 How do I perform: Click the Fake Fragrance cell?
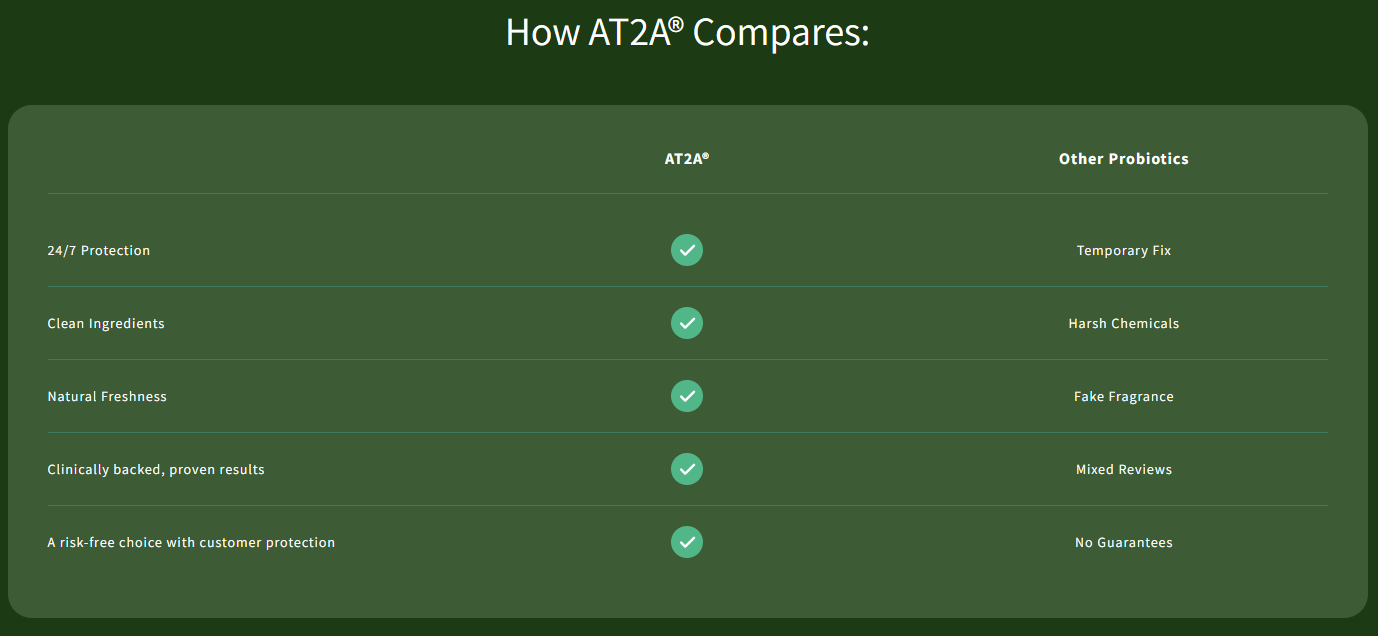click(x=1123, y=397)
